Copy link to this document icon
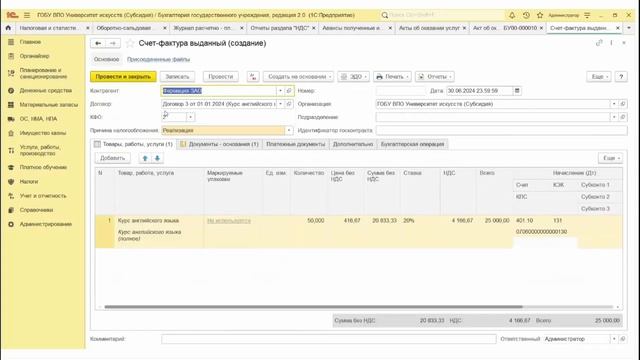The image size is (640, 360). pyautogui.click(x=599, y=43)
